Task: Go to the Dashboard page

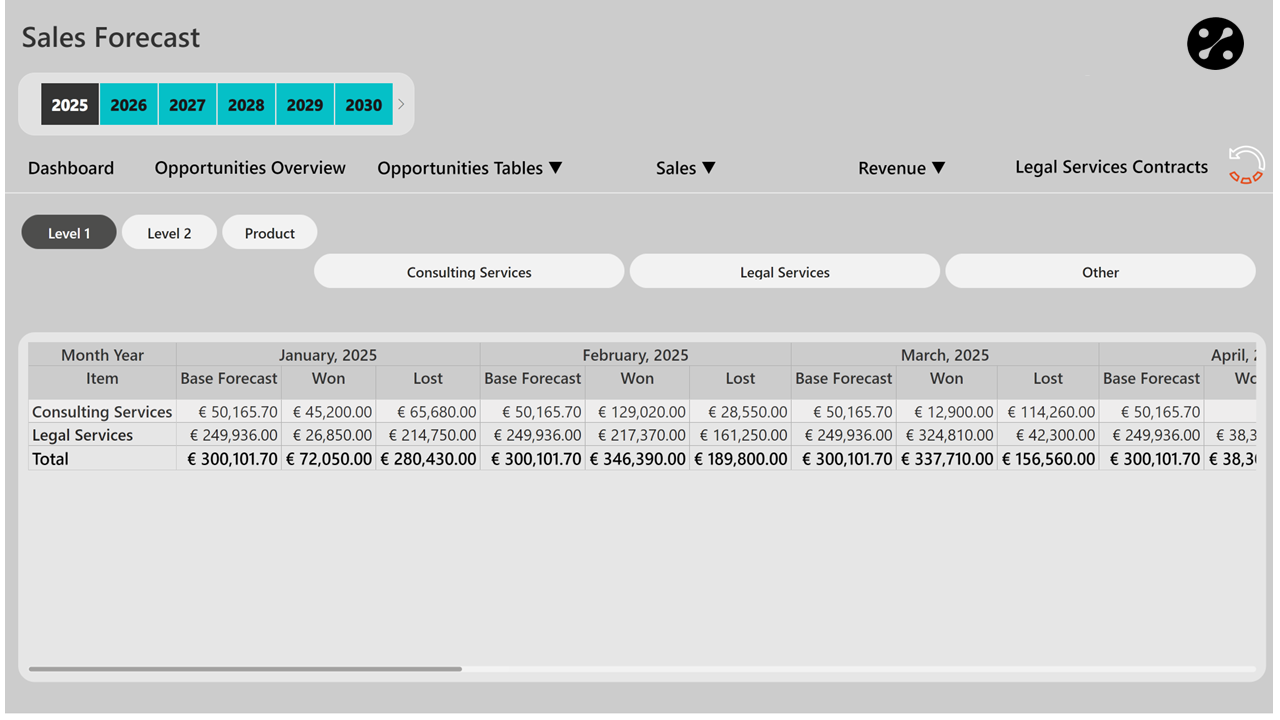Action: (71, 168)
